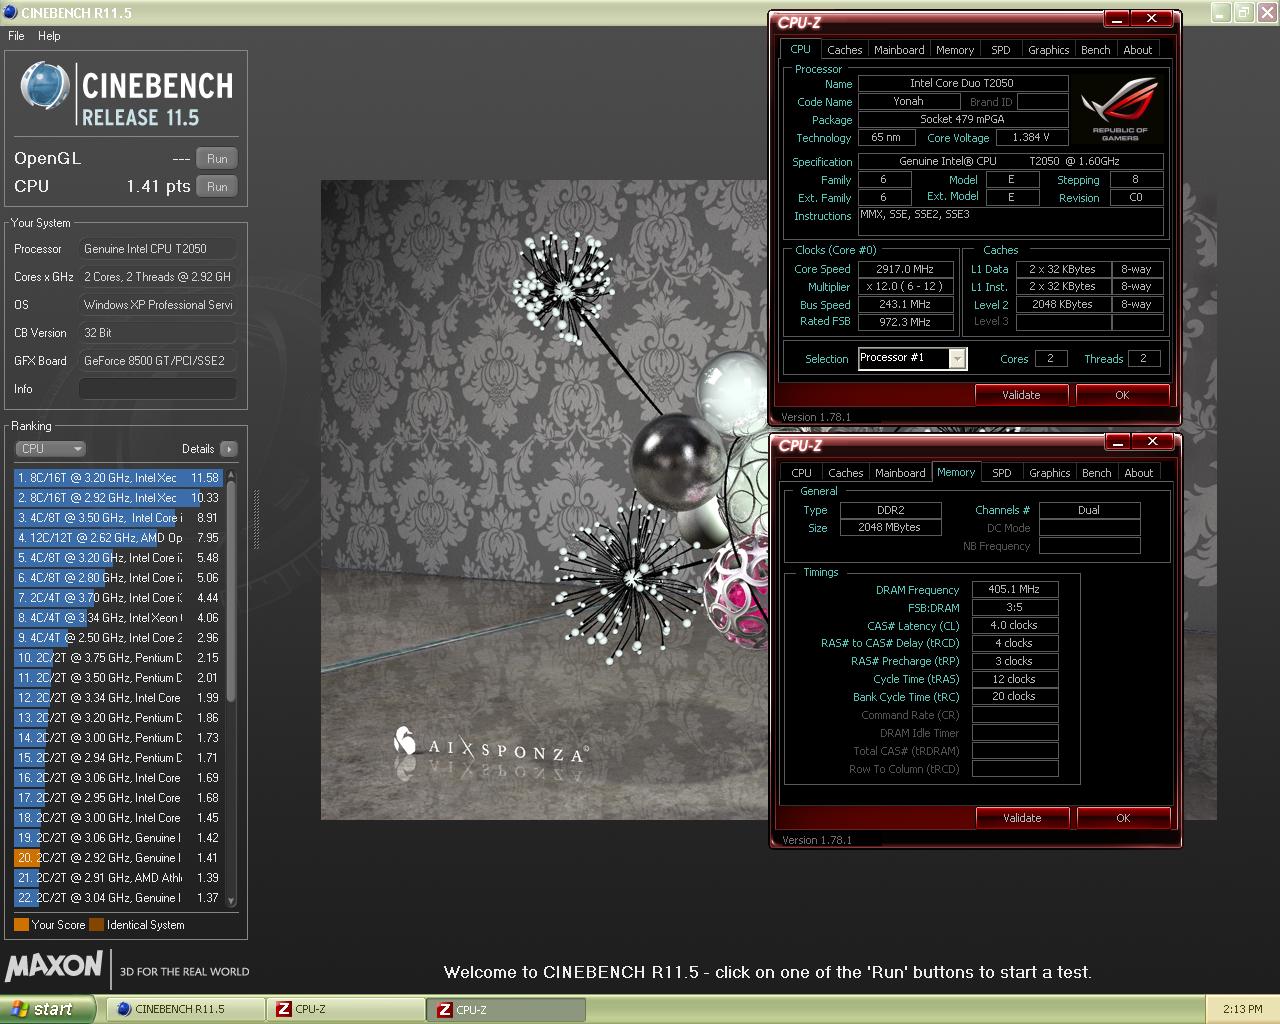Click the Intel Core Duo T2050 name field

pyautogui.click(x=962, y=84)
